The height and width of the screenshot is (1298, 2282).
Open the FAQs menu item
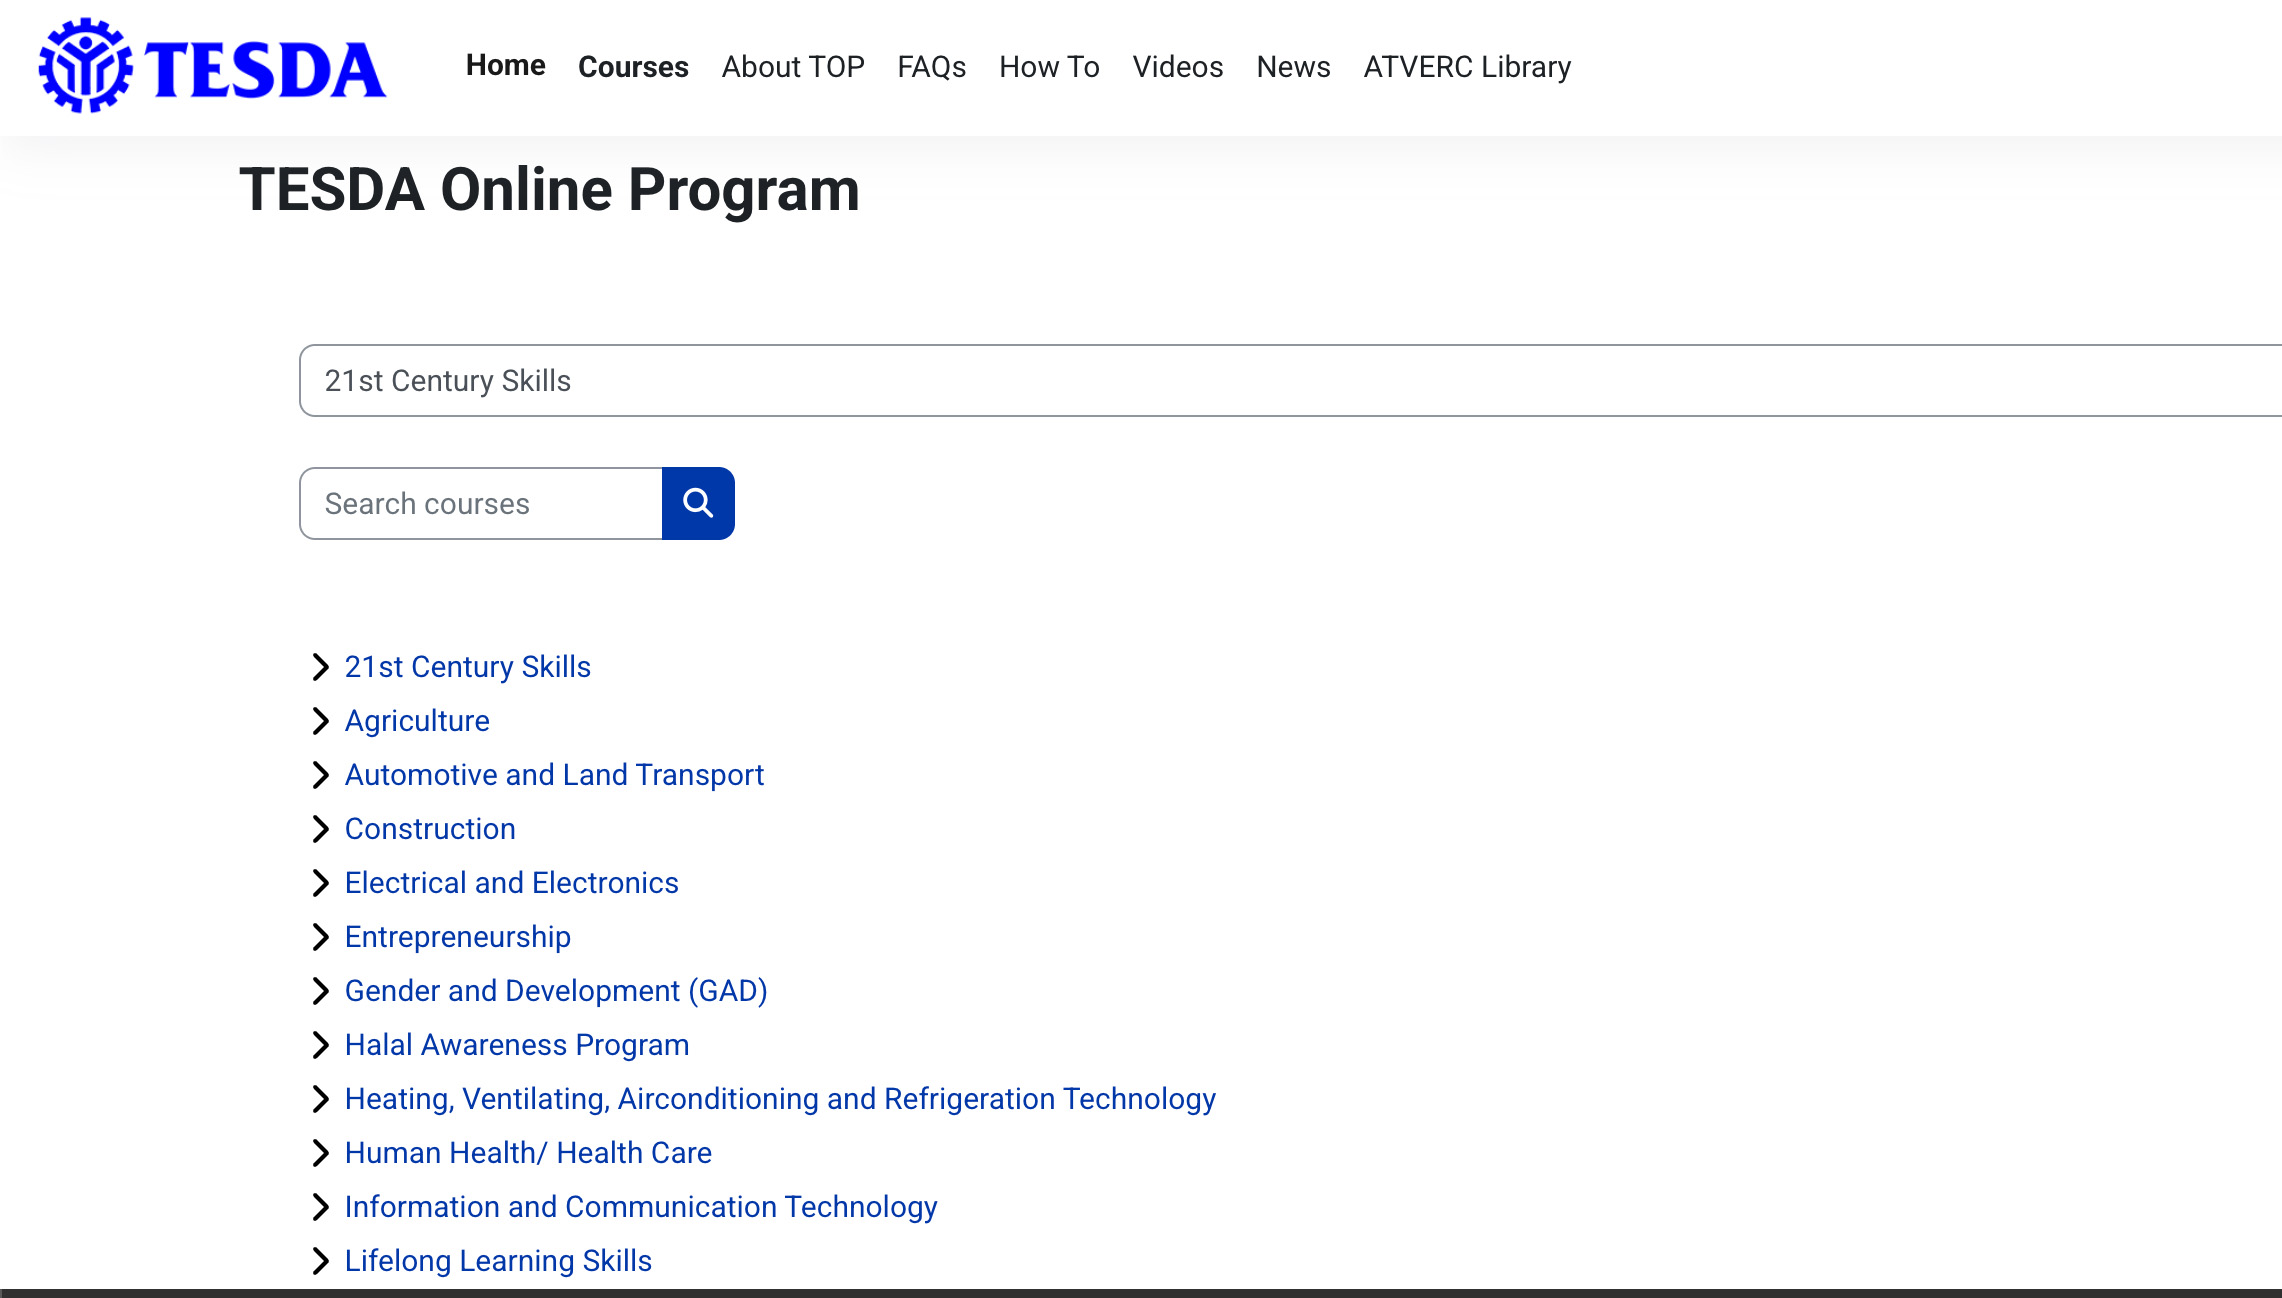pyautogui.click(x=931, y=67)
